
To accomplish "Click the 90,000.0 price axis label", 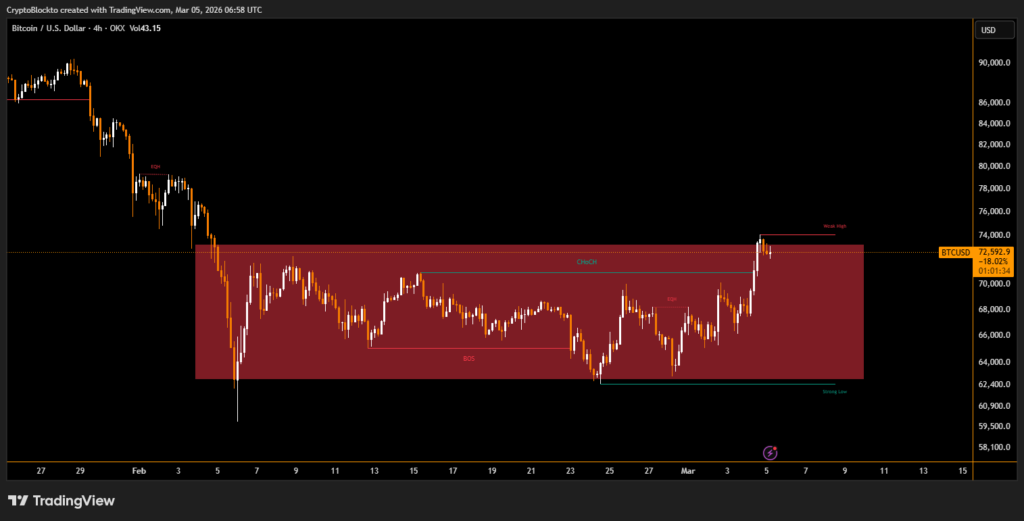I will click(x=996, y=62).
